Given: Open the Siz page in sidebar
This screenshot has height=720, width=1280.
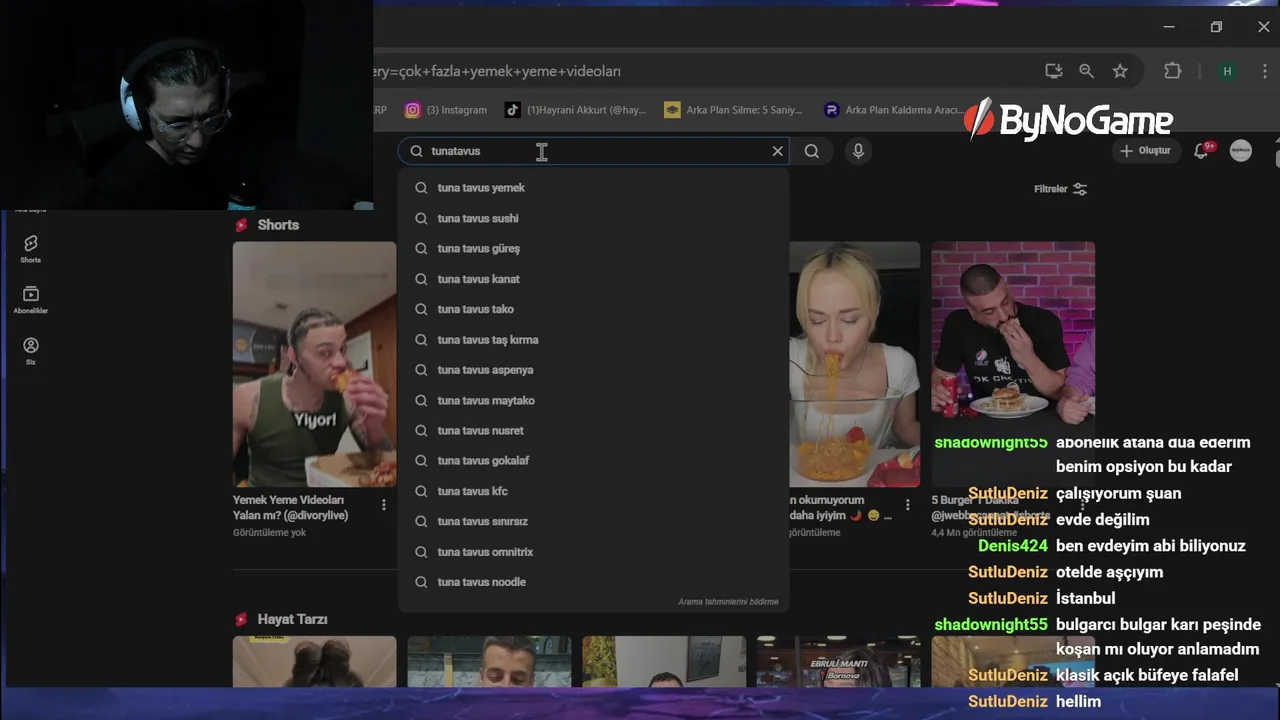Looking at the screenshot, I should coord(31,351).
